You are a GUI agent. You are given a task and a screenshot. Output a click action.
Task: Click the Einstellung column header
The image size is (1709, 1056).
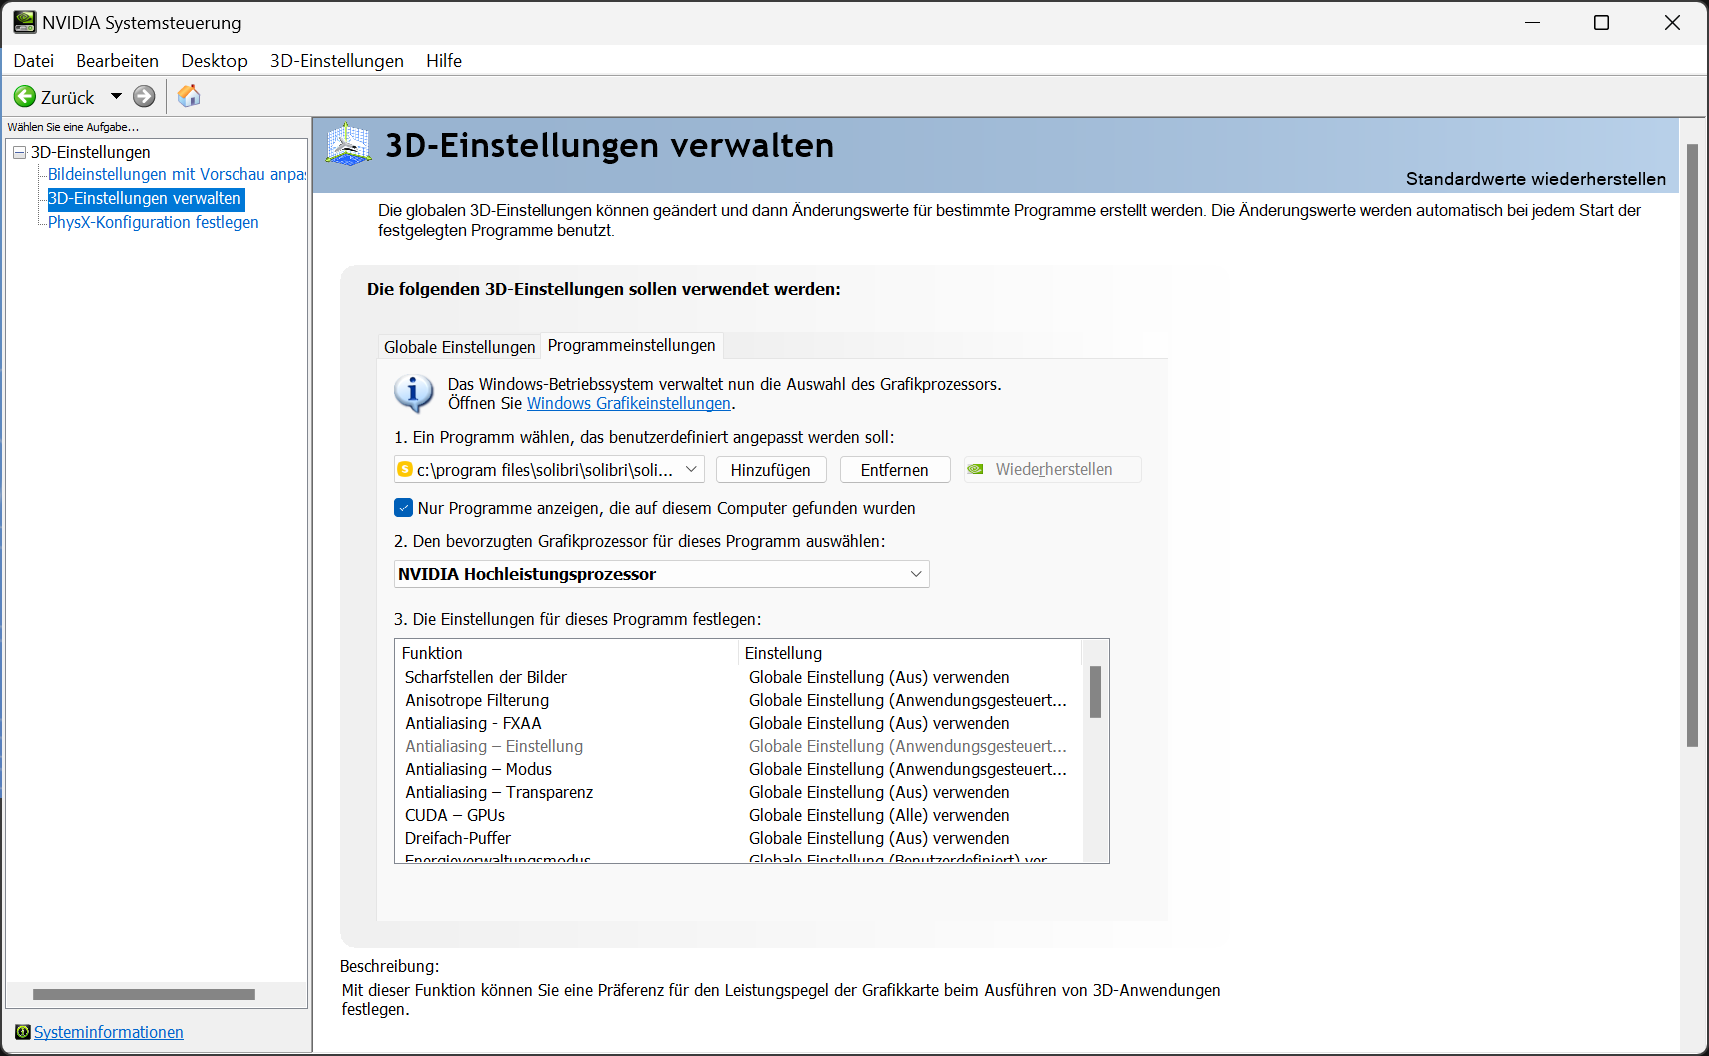pyautogui.click(x=910, y=653)
